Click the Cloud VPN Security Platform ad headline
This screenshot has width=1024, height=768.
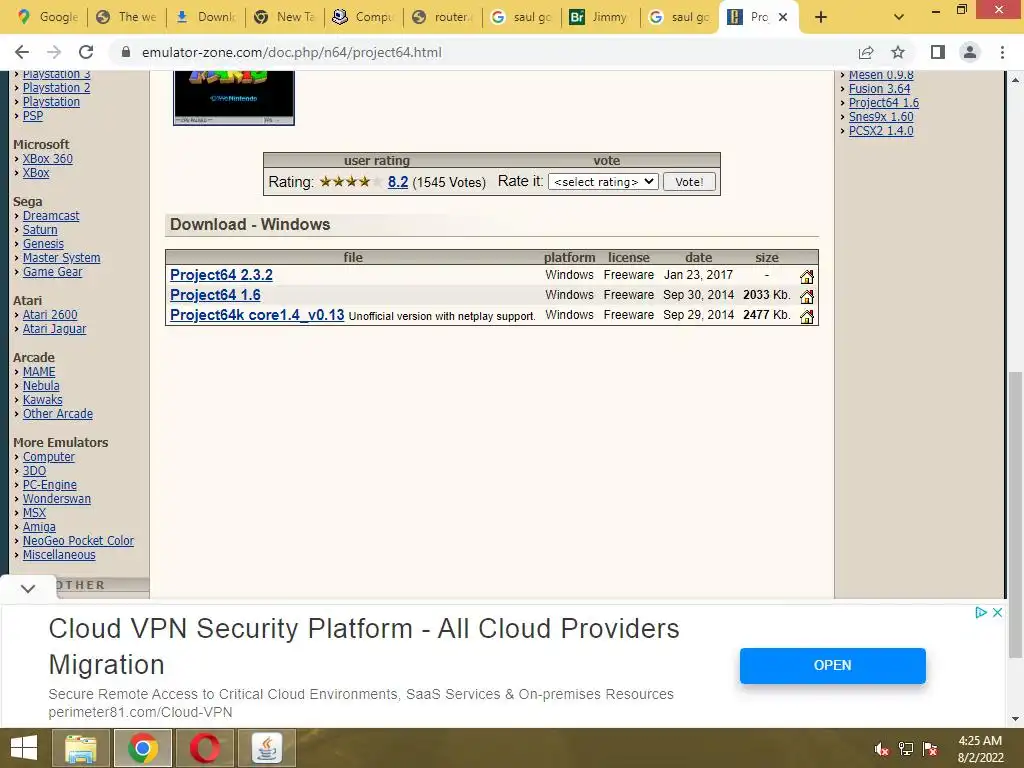pos(364,647)
